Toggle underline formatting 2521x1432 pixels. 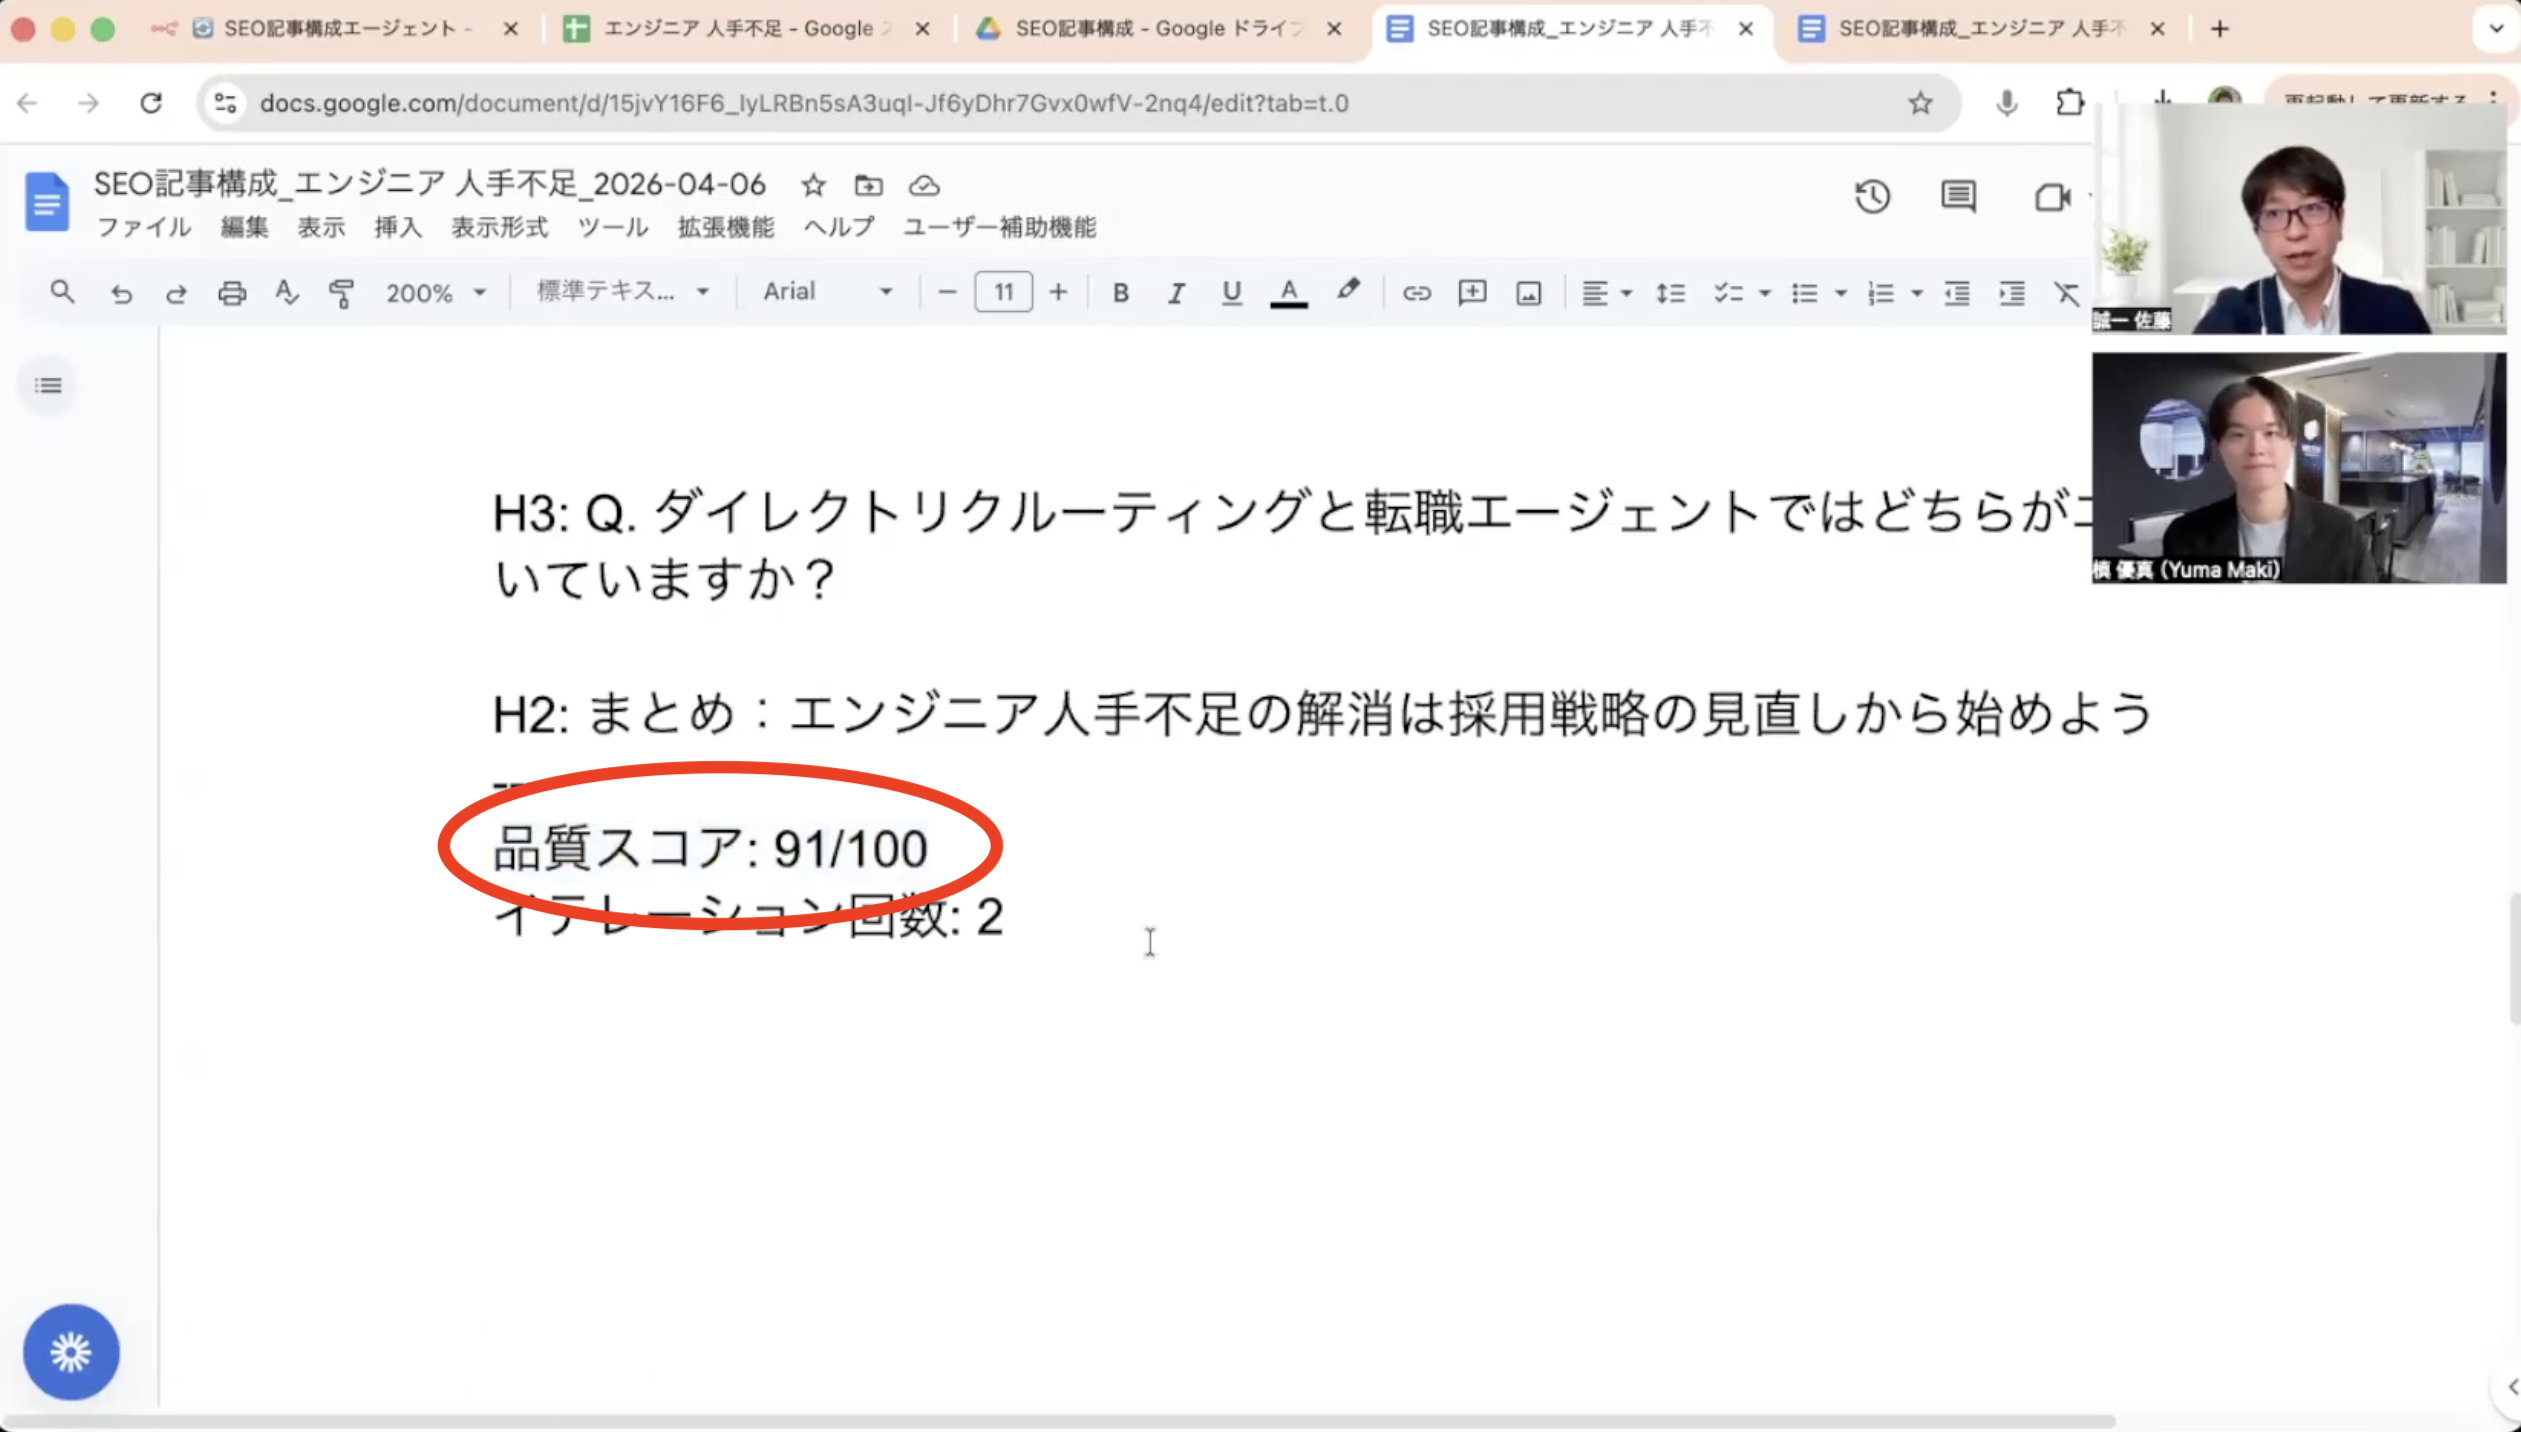click(1231, 293)
